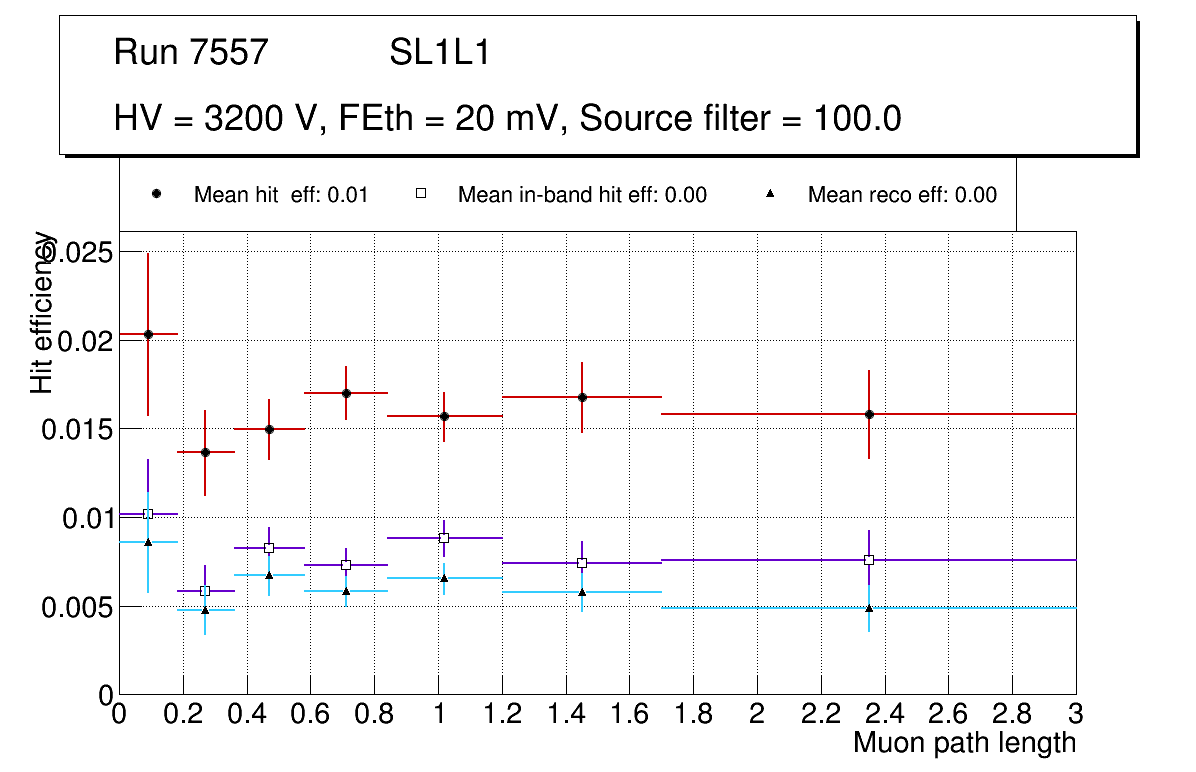Select the highest black circle data point
Viewport: 1196px width, 772px height.
pyautogui.click(x=148, y=334)
